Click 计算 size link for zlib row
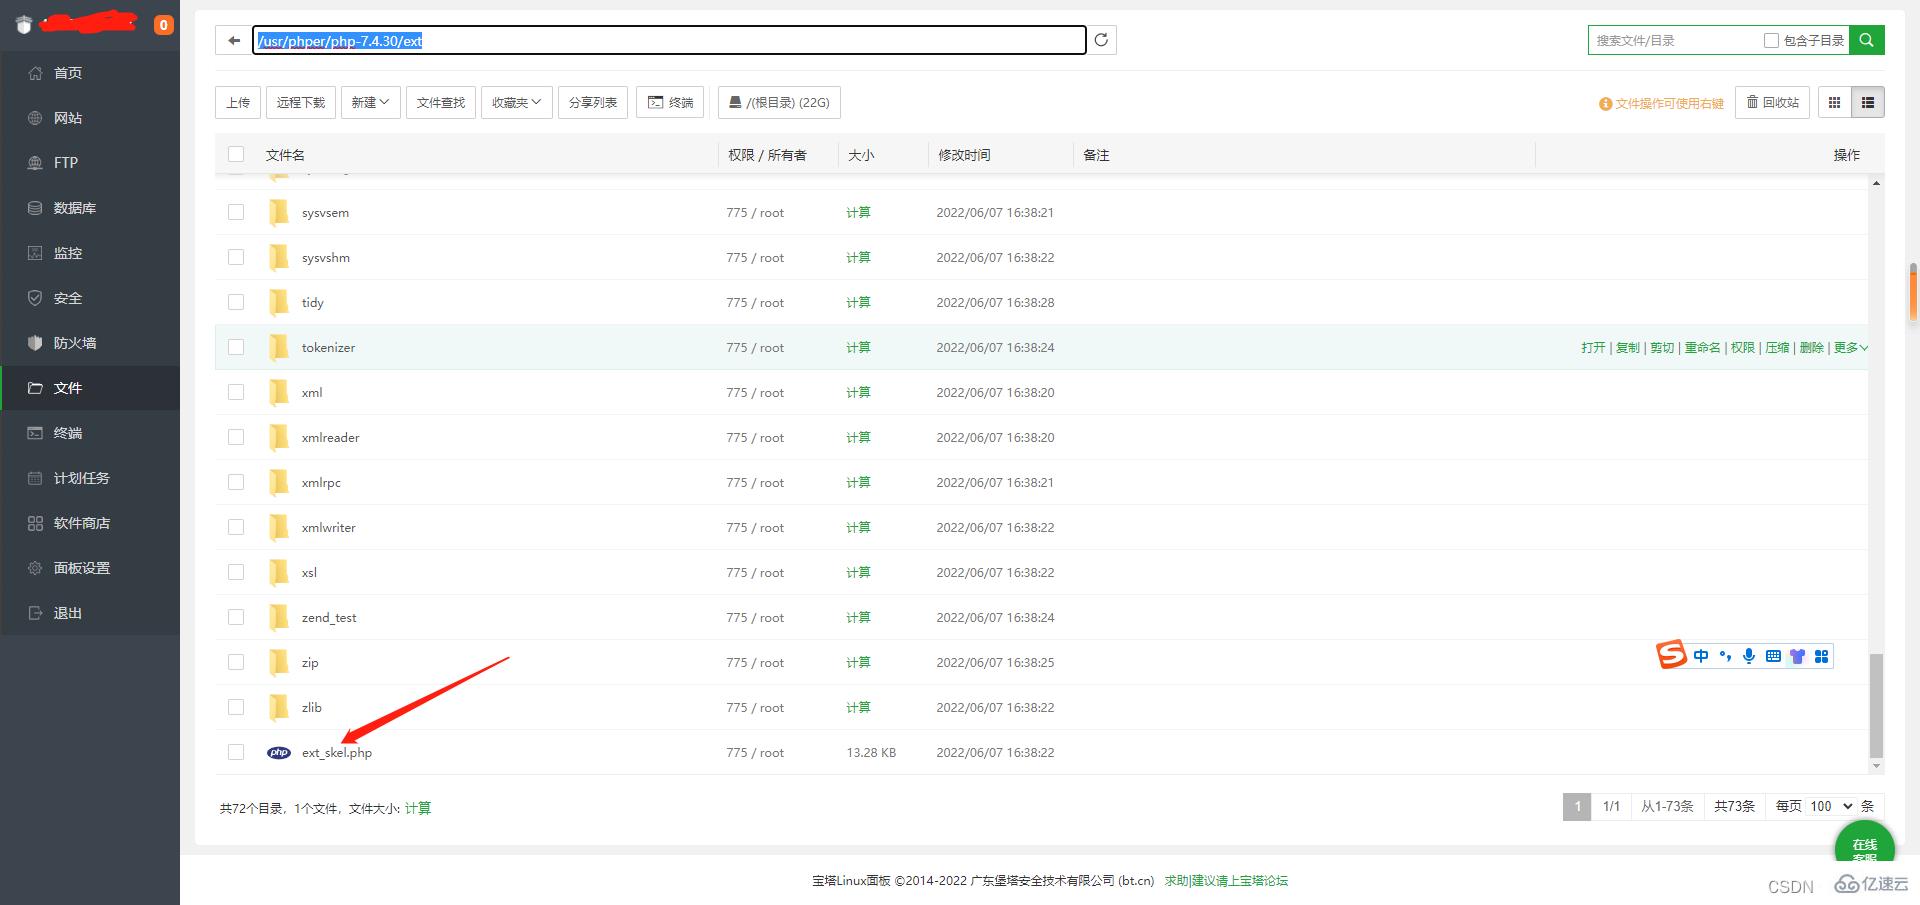The height and width of the screenshot is (905, 1920). click(858, 707)
